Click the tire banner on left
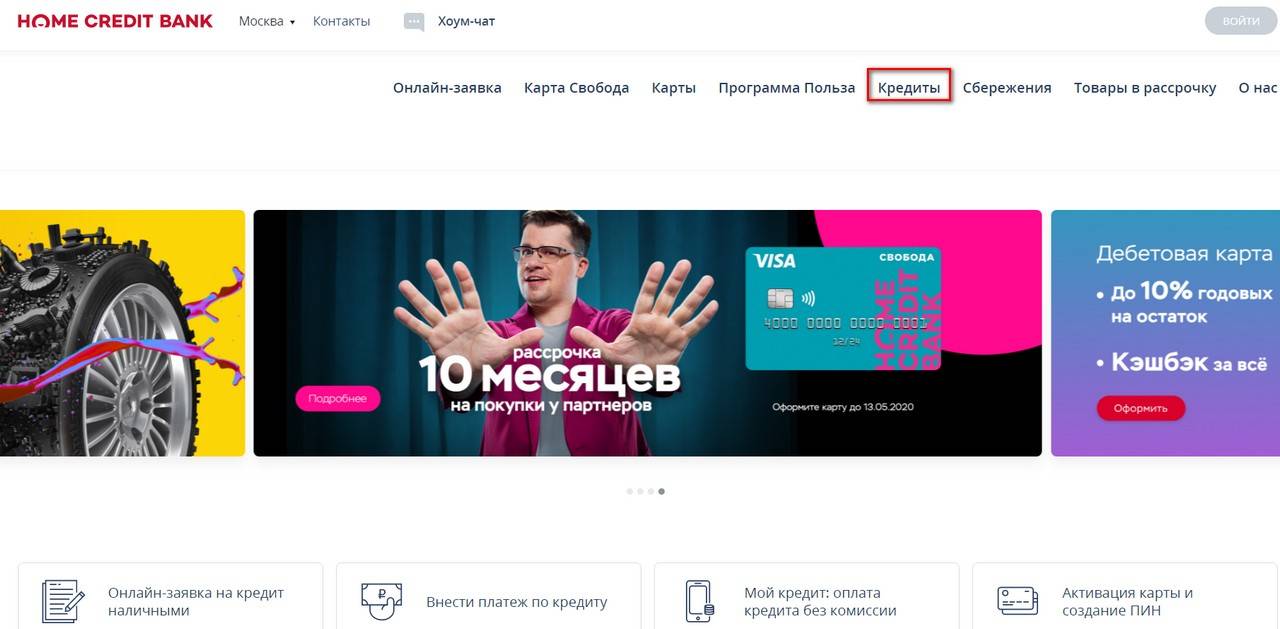Image resolution: width=1280 pixels, height=629 pixels. point(122,333)
